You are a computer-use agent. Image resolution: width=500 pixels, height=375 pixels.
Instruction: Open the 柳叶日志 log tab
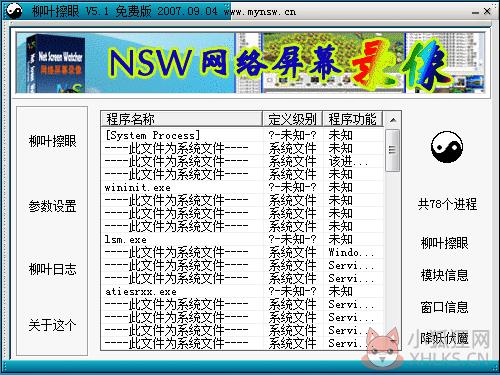coord(52,269)
